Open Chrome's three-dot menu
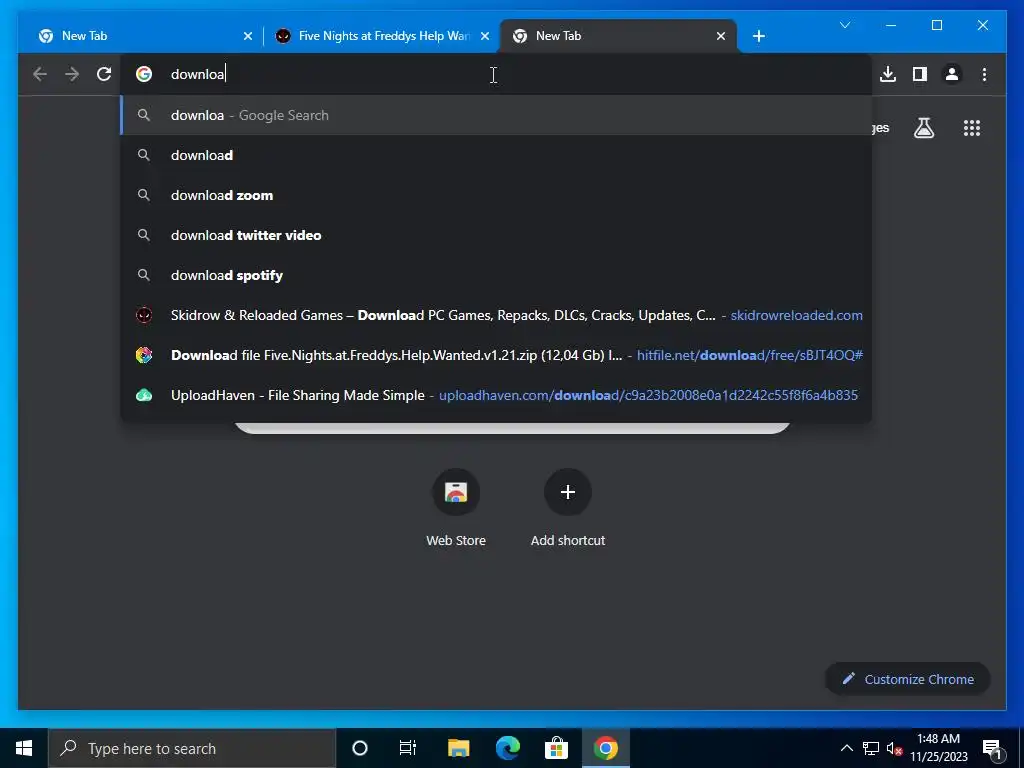1024x768 pixels. click(x=984, y=74)
